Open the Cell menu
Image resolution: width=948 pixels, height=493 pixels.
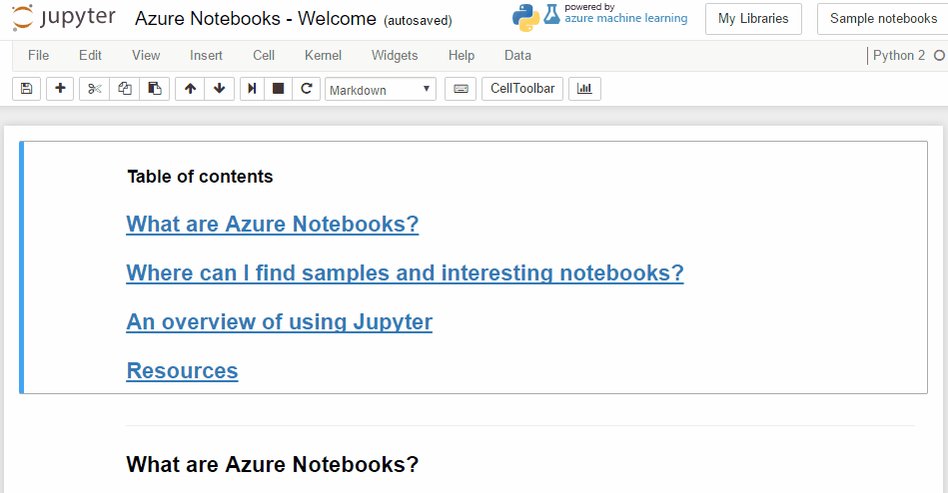[x=264, y=56]
